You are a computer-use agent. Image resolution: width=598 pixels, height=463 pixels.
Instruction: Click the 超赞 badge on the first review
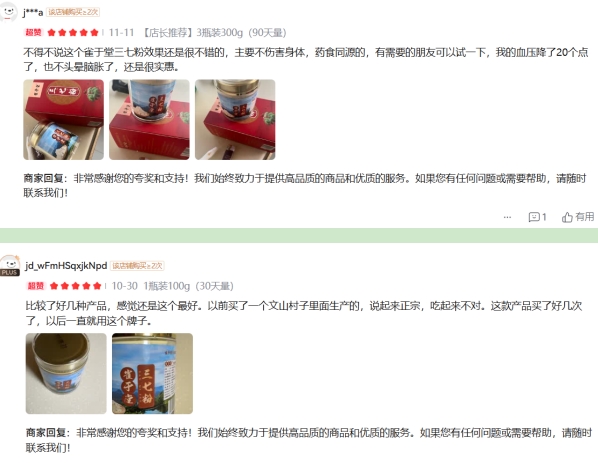[x=34, y=32]
